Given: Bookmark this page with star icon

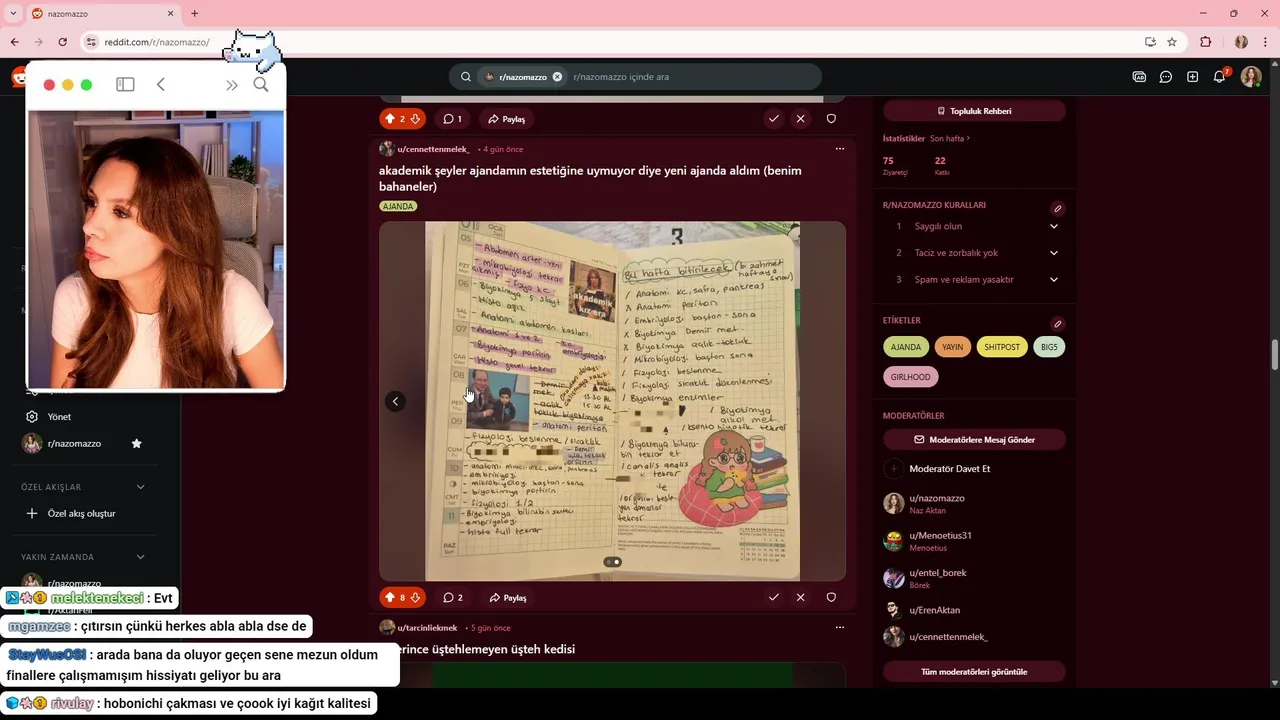Looking at the screenshot, I should coord(1172,42).
